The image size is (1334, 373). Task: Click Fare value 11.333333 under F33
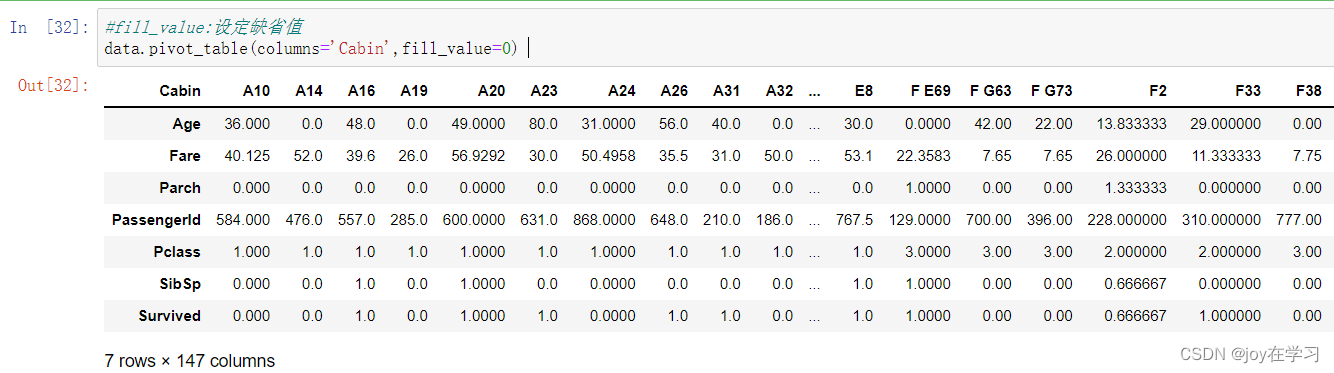[x=1227, y=156]
